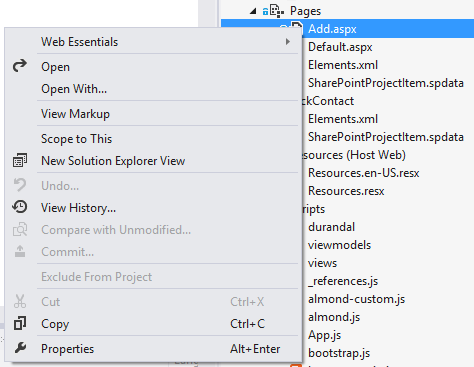The image size is (474, 367).
Task: Click the Open arrow icon
Action: pos(20,66)
